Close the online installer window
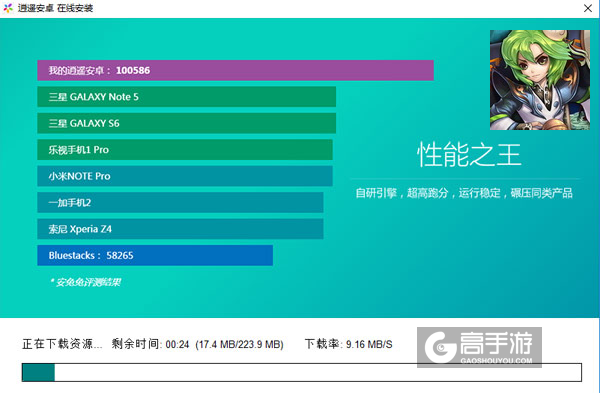The width and height of the screenshot is (600, 393). pos(588,8)
